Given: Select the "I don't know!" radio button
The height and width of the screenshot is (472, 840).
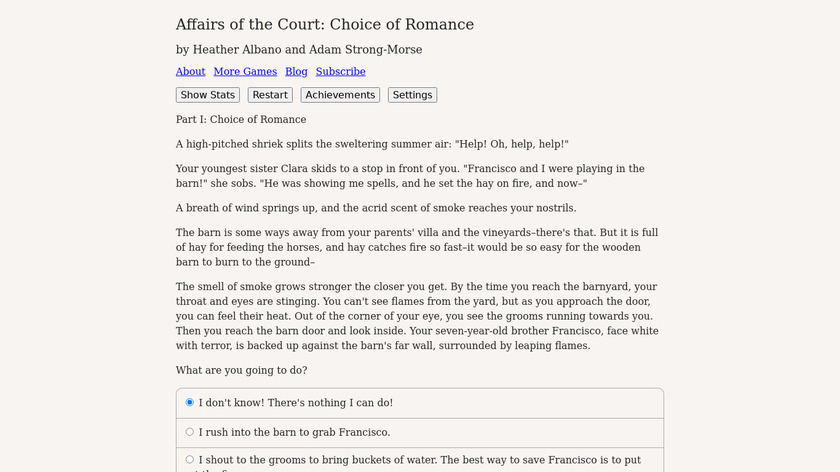Looking at the screenshot, I should [x=190, y=403].
